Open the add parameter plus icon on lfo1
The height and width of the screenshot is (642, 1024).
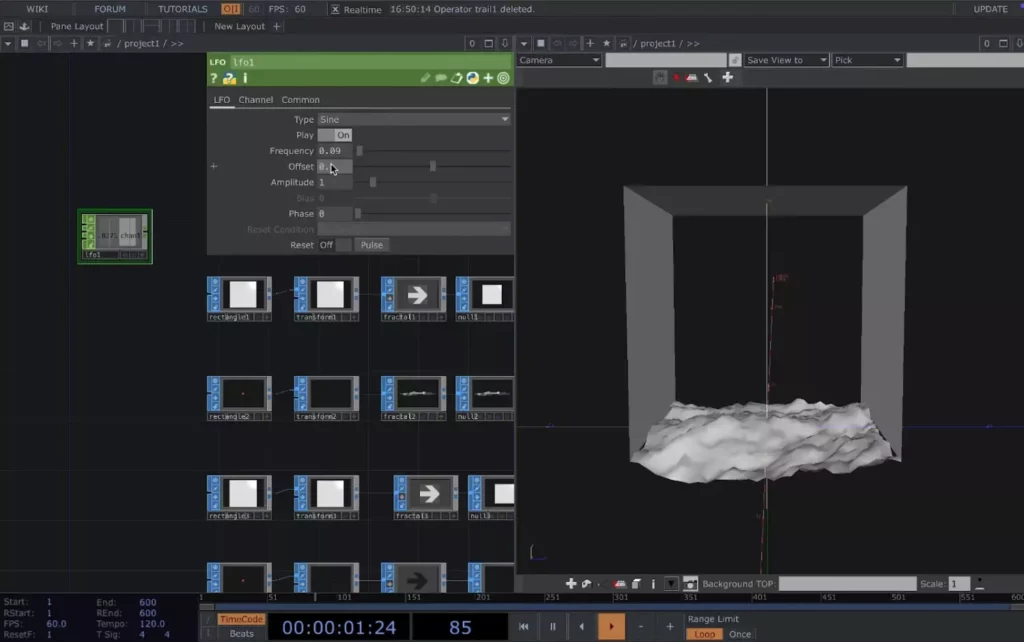coord(487,78)
